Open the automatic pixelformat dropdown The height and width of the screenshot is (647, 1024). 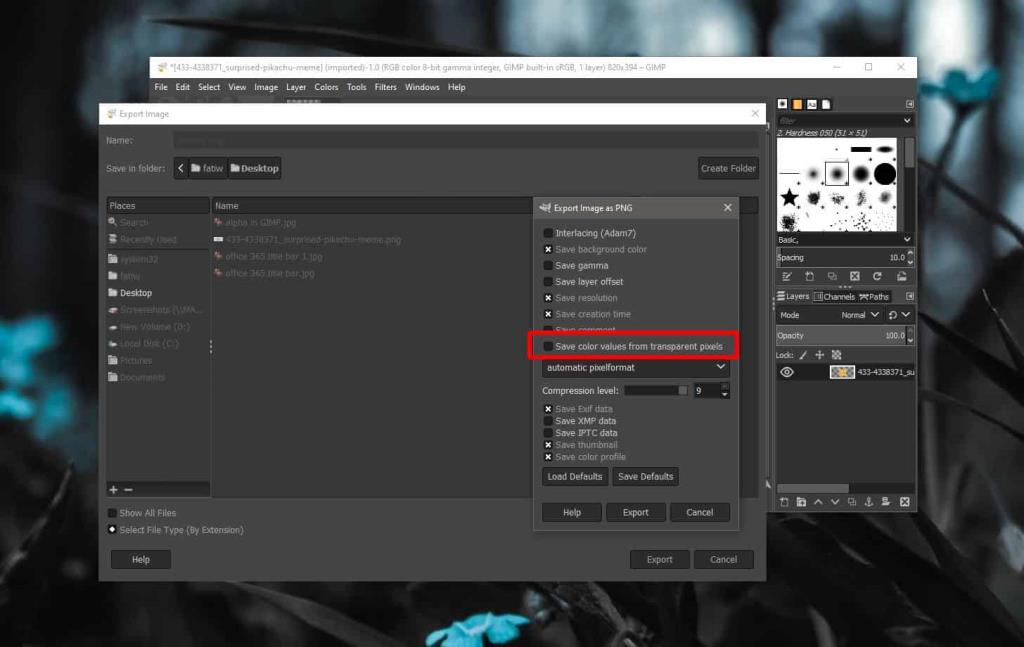[635, 368]
